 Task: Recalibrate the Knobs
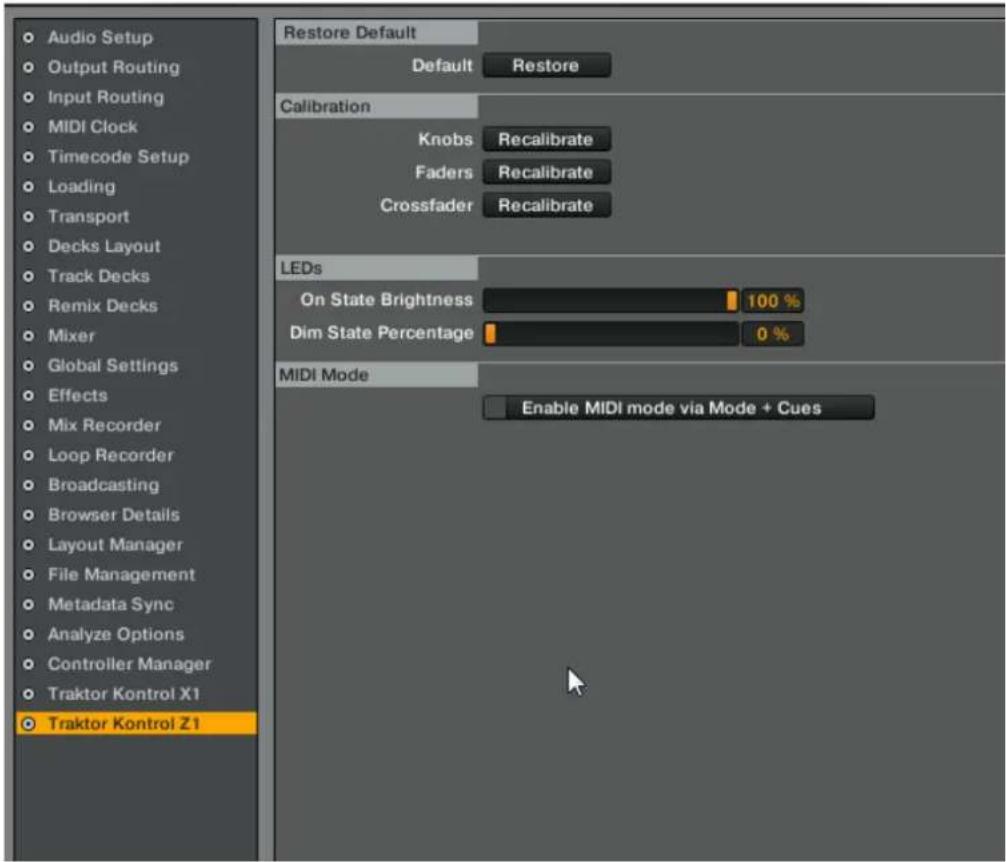coord(546,139)
